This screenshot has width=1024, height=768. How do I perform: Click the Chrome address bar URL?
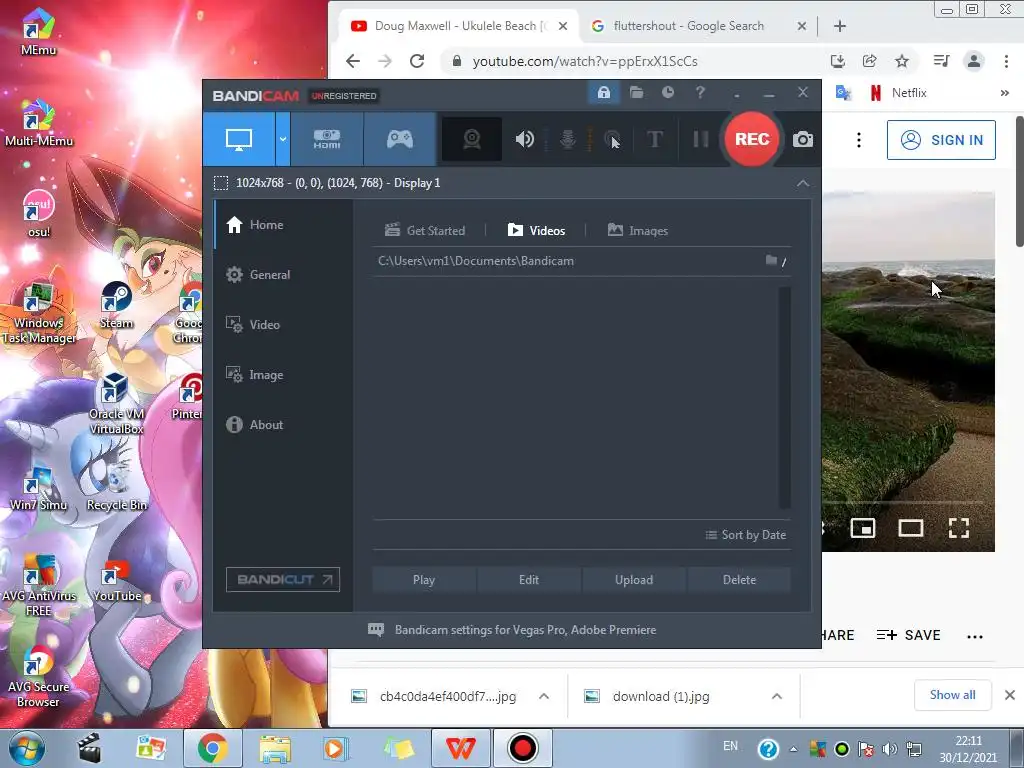coord(585,61)
